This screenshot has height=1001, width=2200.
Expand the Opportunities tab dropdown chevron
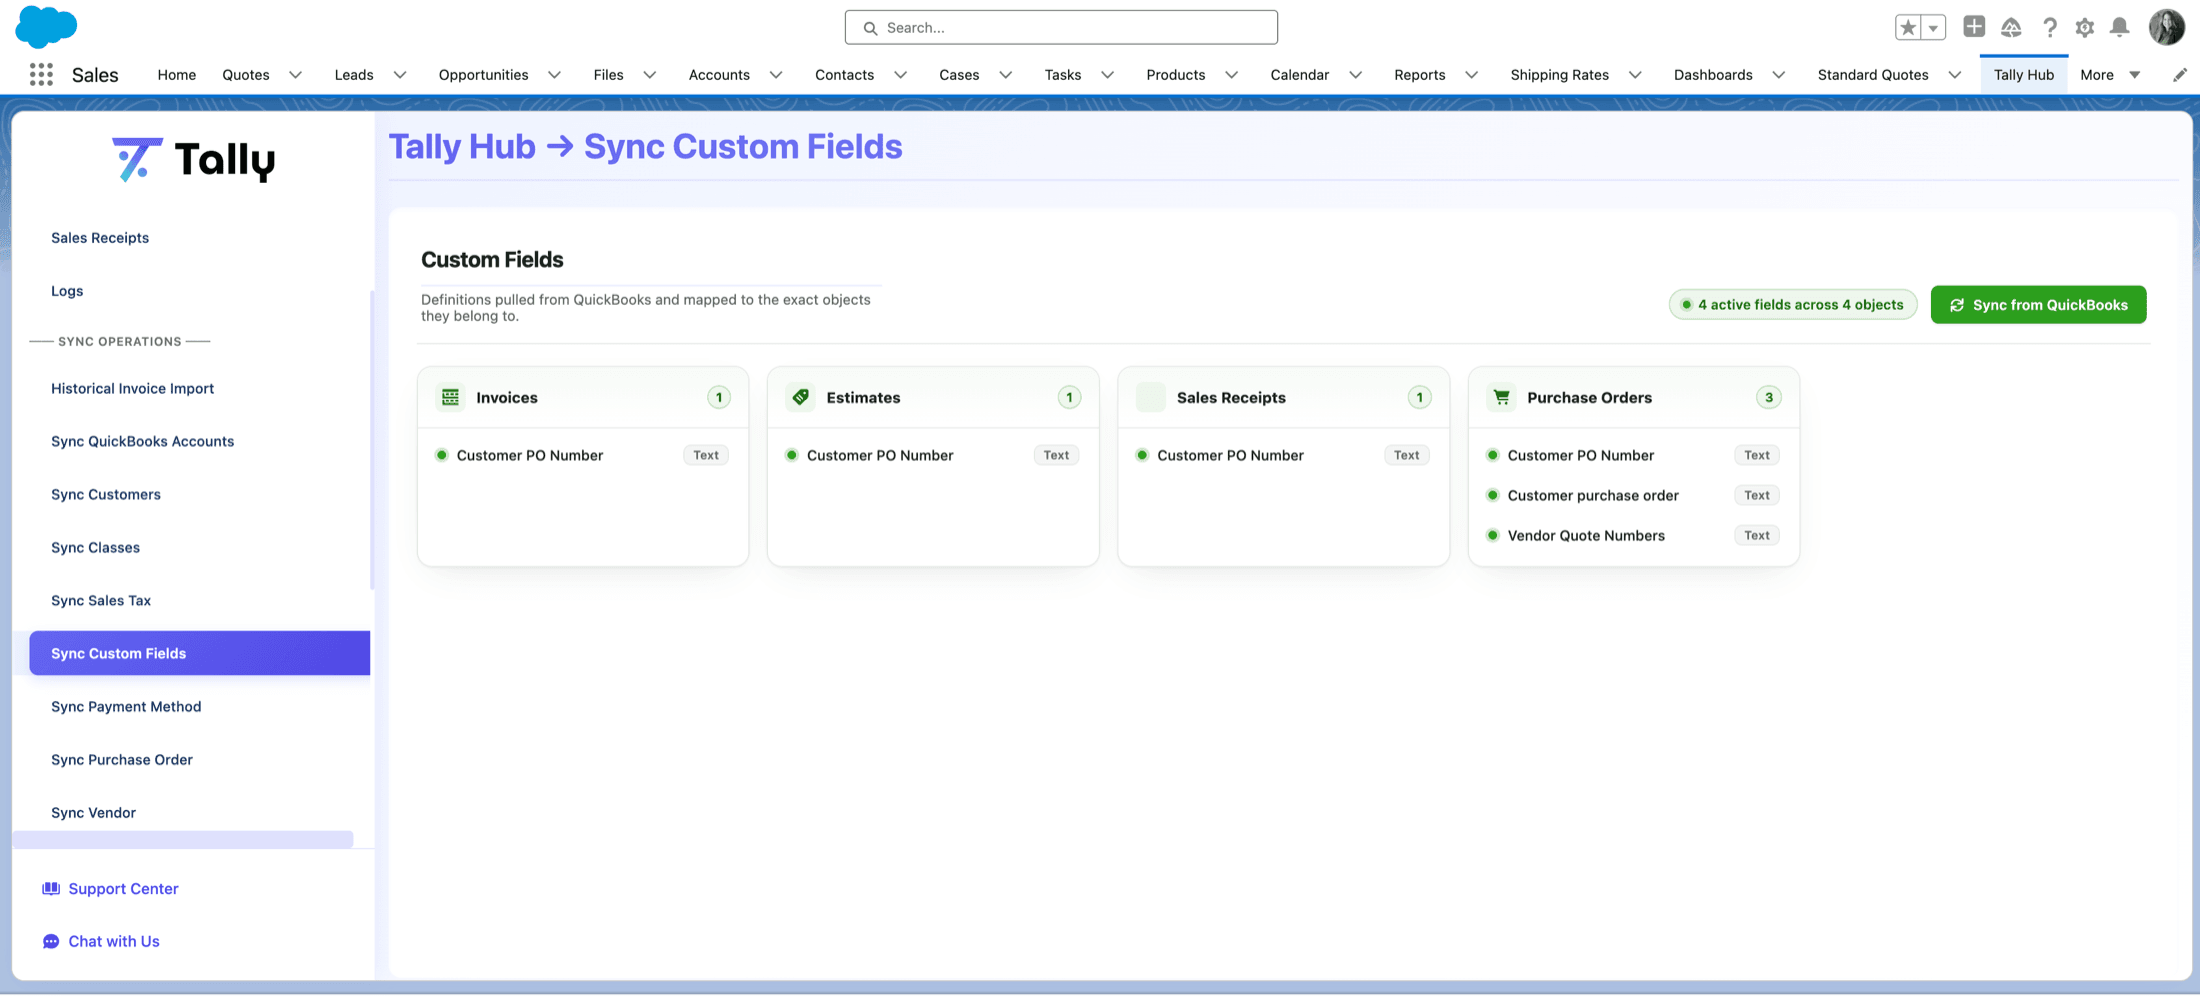[554, 75]
